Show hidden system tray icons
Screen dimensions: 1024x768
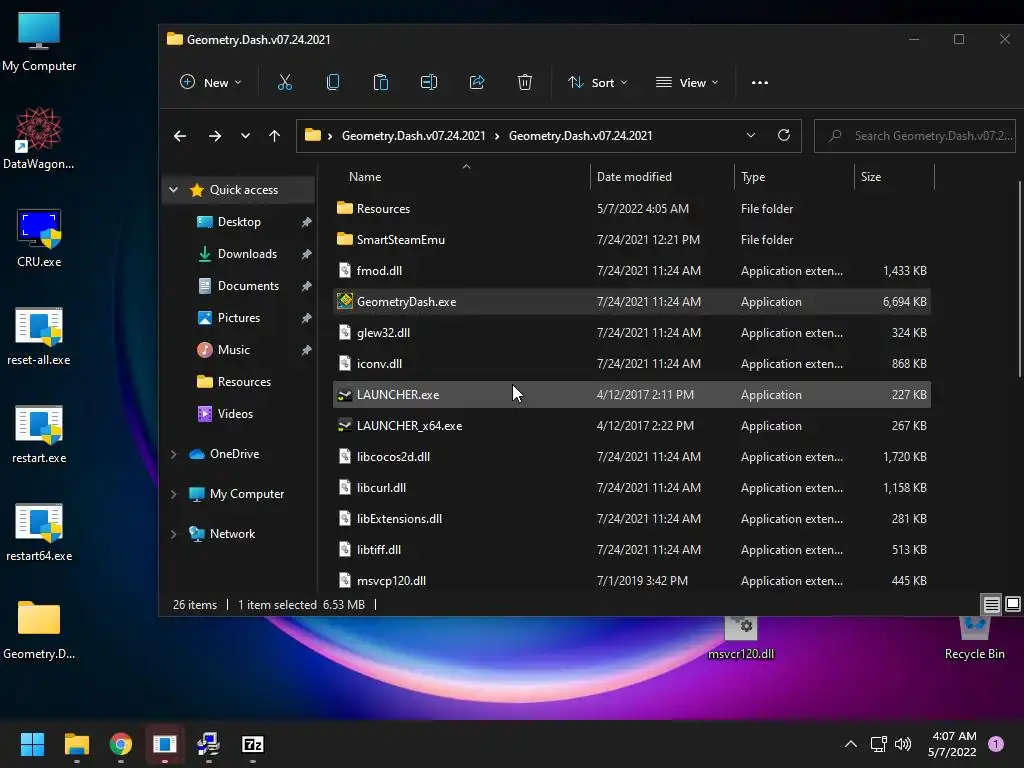[850, 744]
